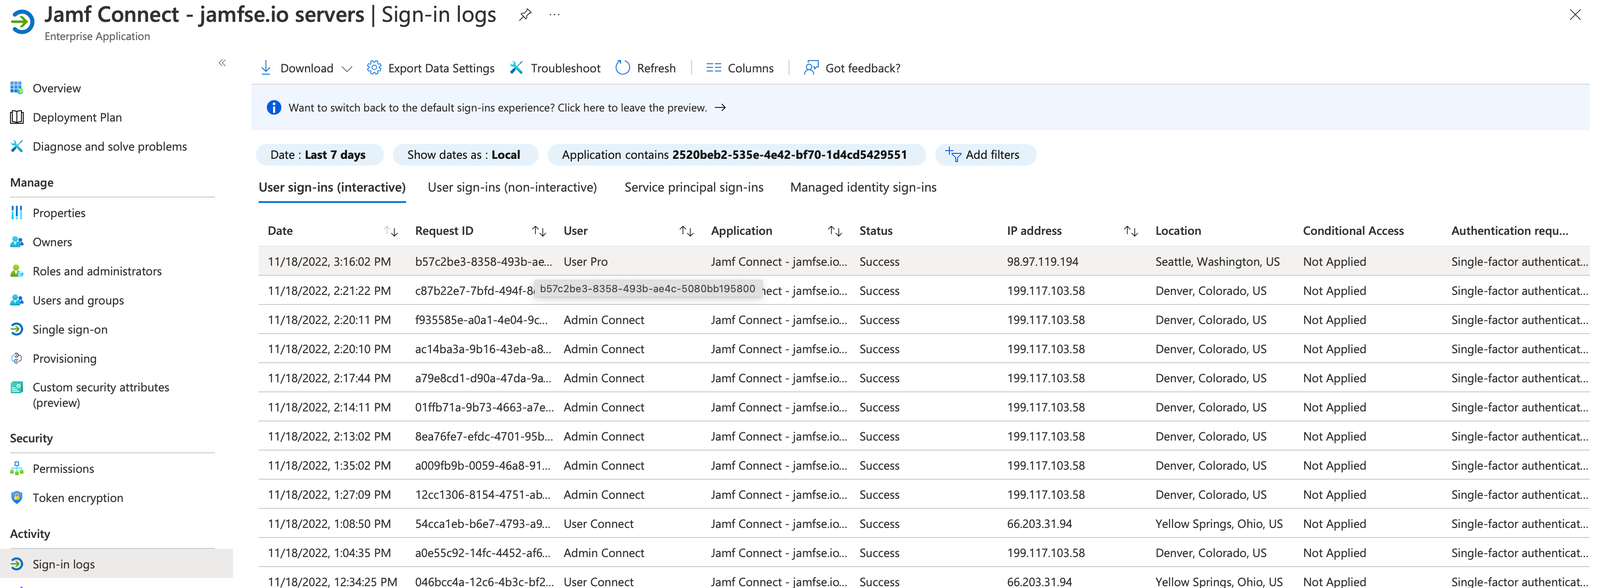The height and width of the screenshot is (588, 1600).
Task: Pin this blade with the pin icon
Action: click(x=525, y=15)
